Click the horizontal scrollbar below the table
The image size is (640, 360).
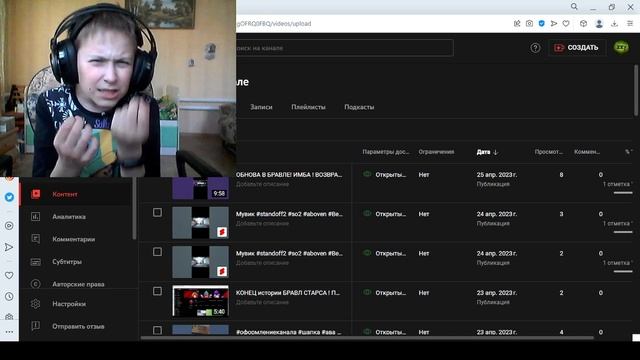(x=367, y=338)
